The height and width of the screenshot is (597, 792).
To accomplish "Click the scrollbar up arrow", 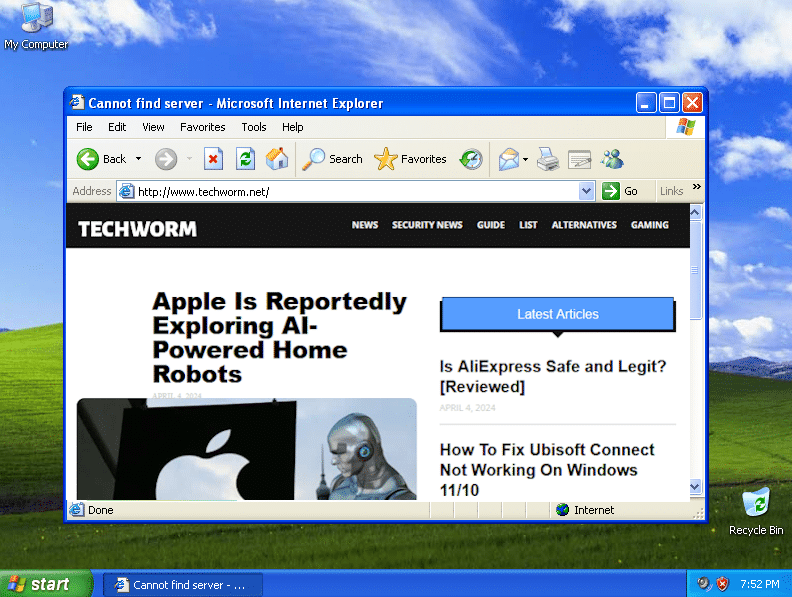I will pos(695,213).
